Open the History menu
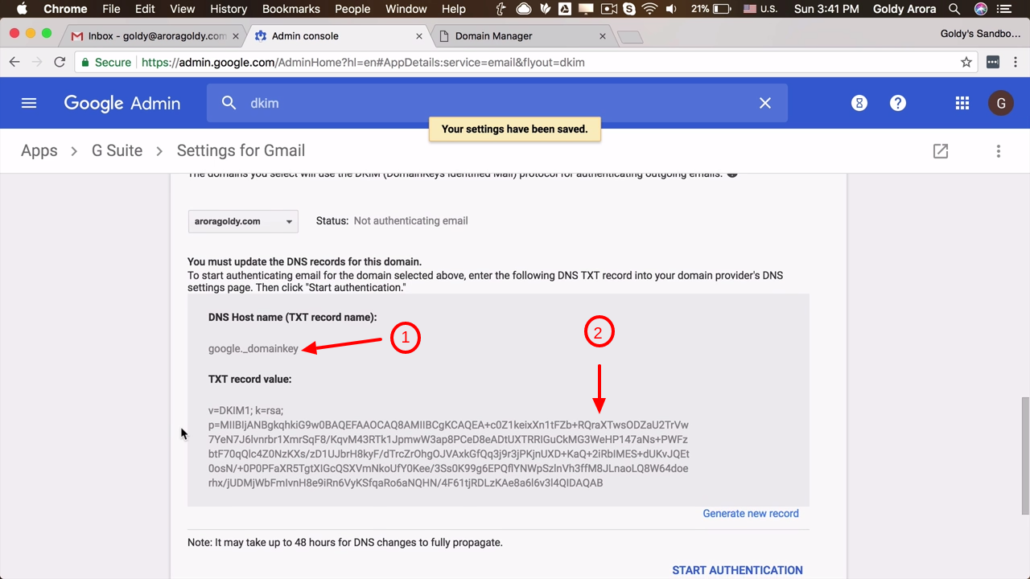The width and height of the screenshot is (1030, 579). point(229,9)
